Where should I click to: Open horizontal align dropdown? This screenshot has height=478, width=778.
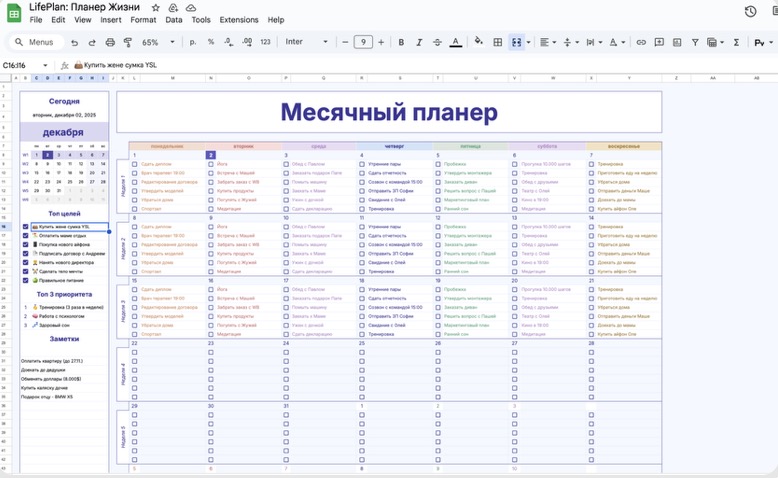tap(548, 43)
